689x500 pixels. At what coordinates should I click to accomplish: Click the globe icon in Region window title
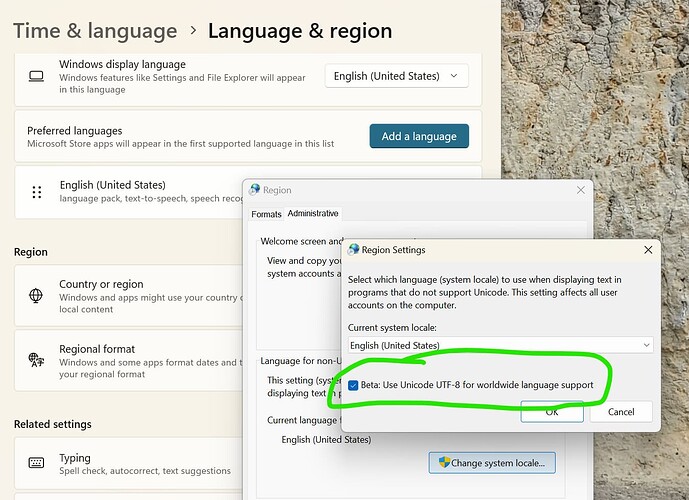pyautogui.click(x=254, y=190)
